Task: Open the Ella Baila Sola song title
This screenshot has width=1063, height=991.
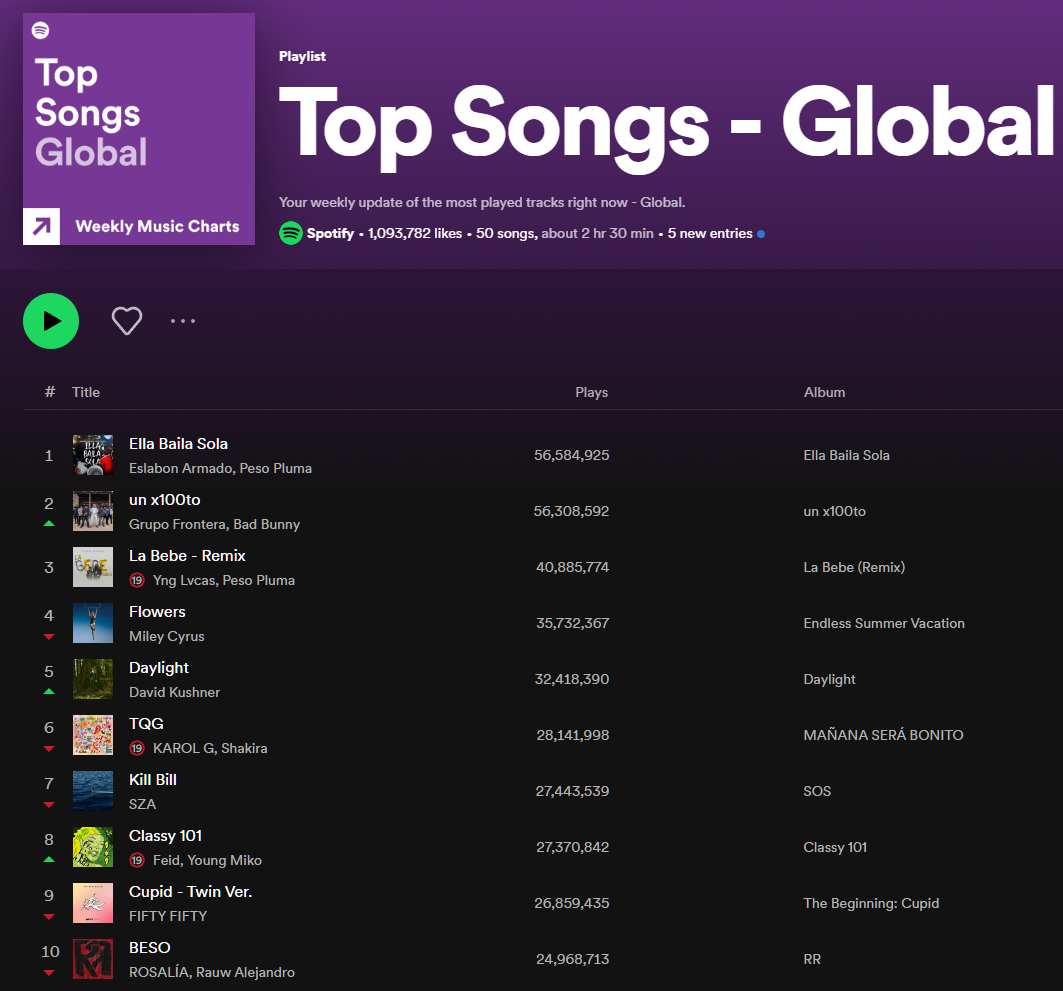Action: 178,444
